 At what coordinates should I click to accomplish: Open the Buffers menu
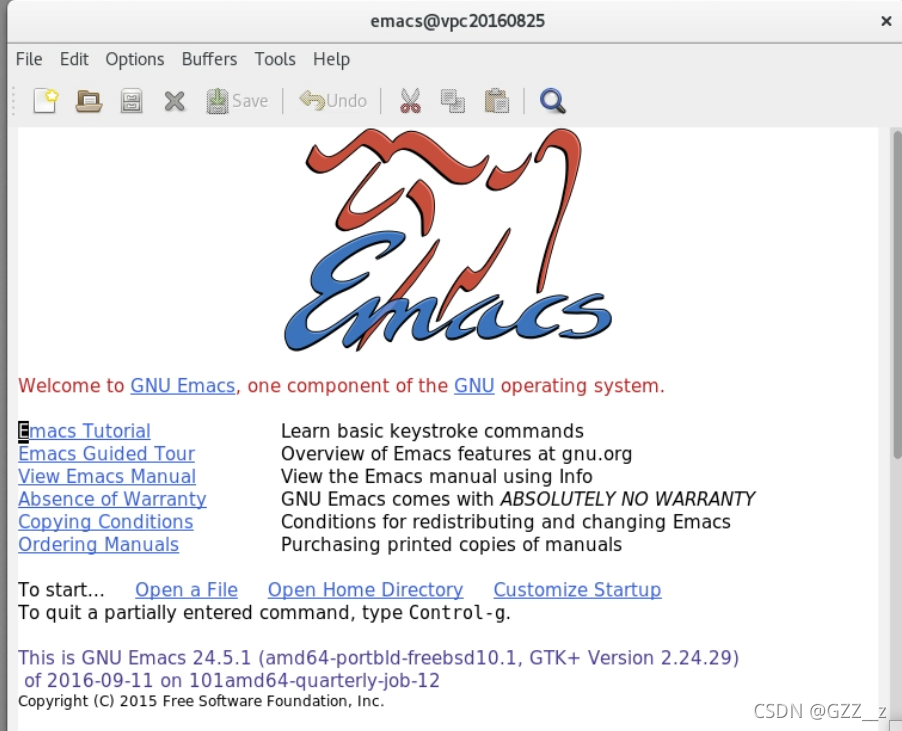pyautogui.click(x=209, y=59)
